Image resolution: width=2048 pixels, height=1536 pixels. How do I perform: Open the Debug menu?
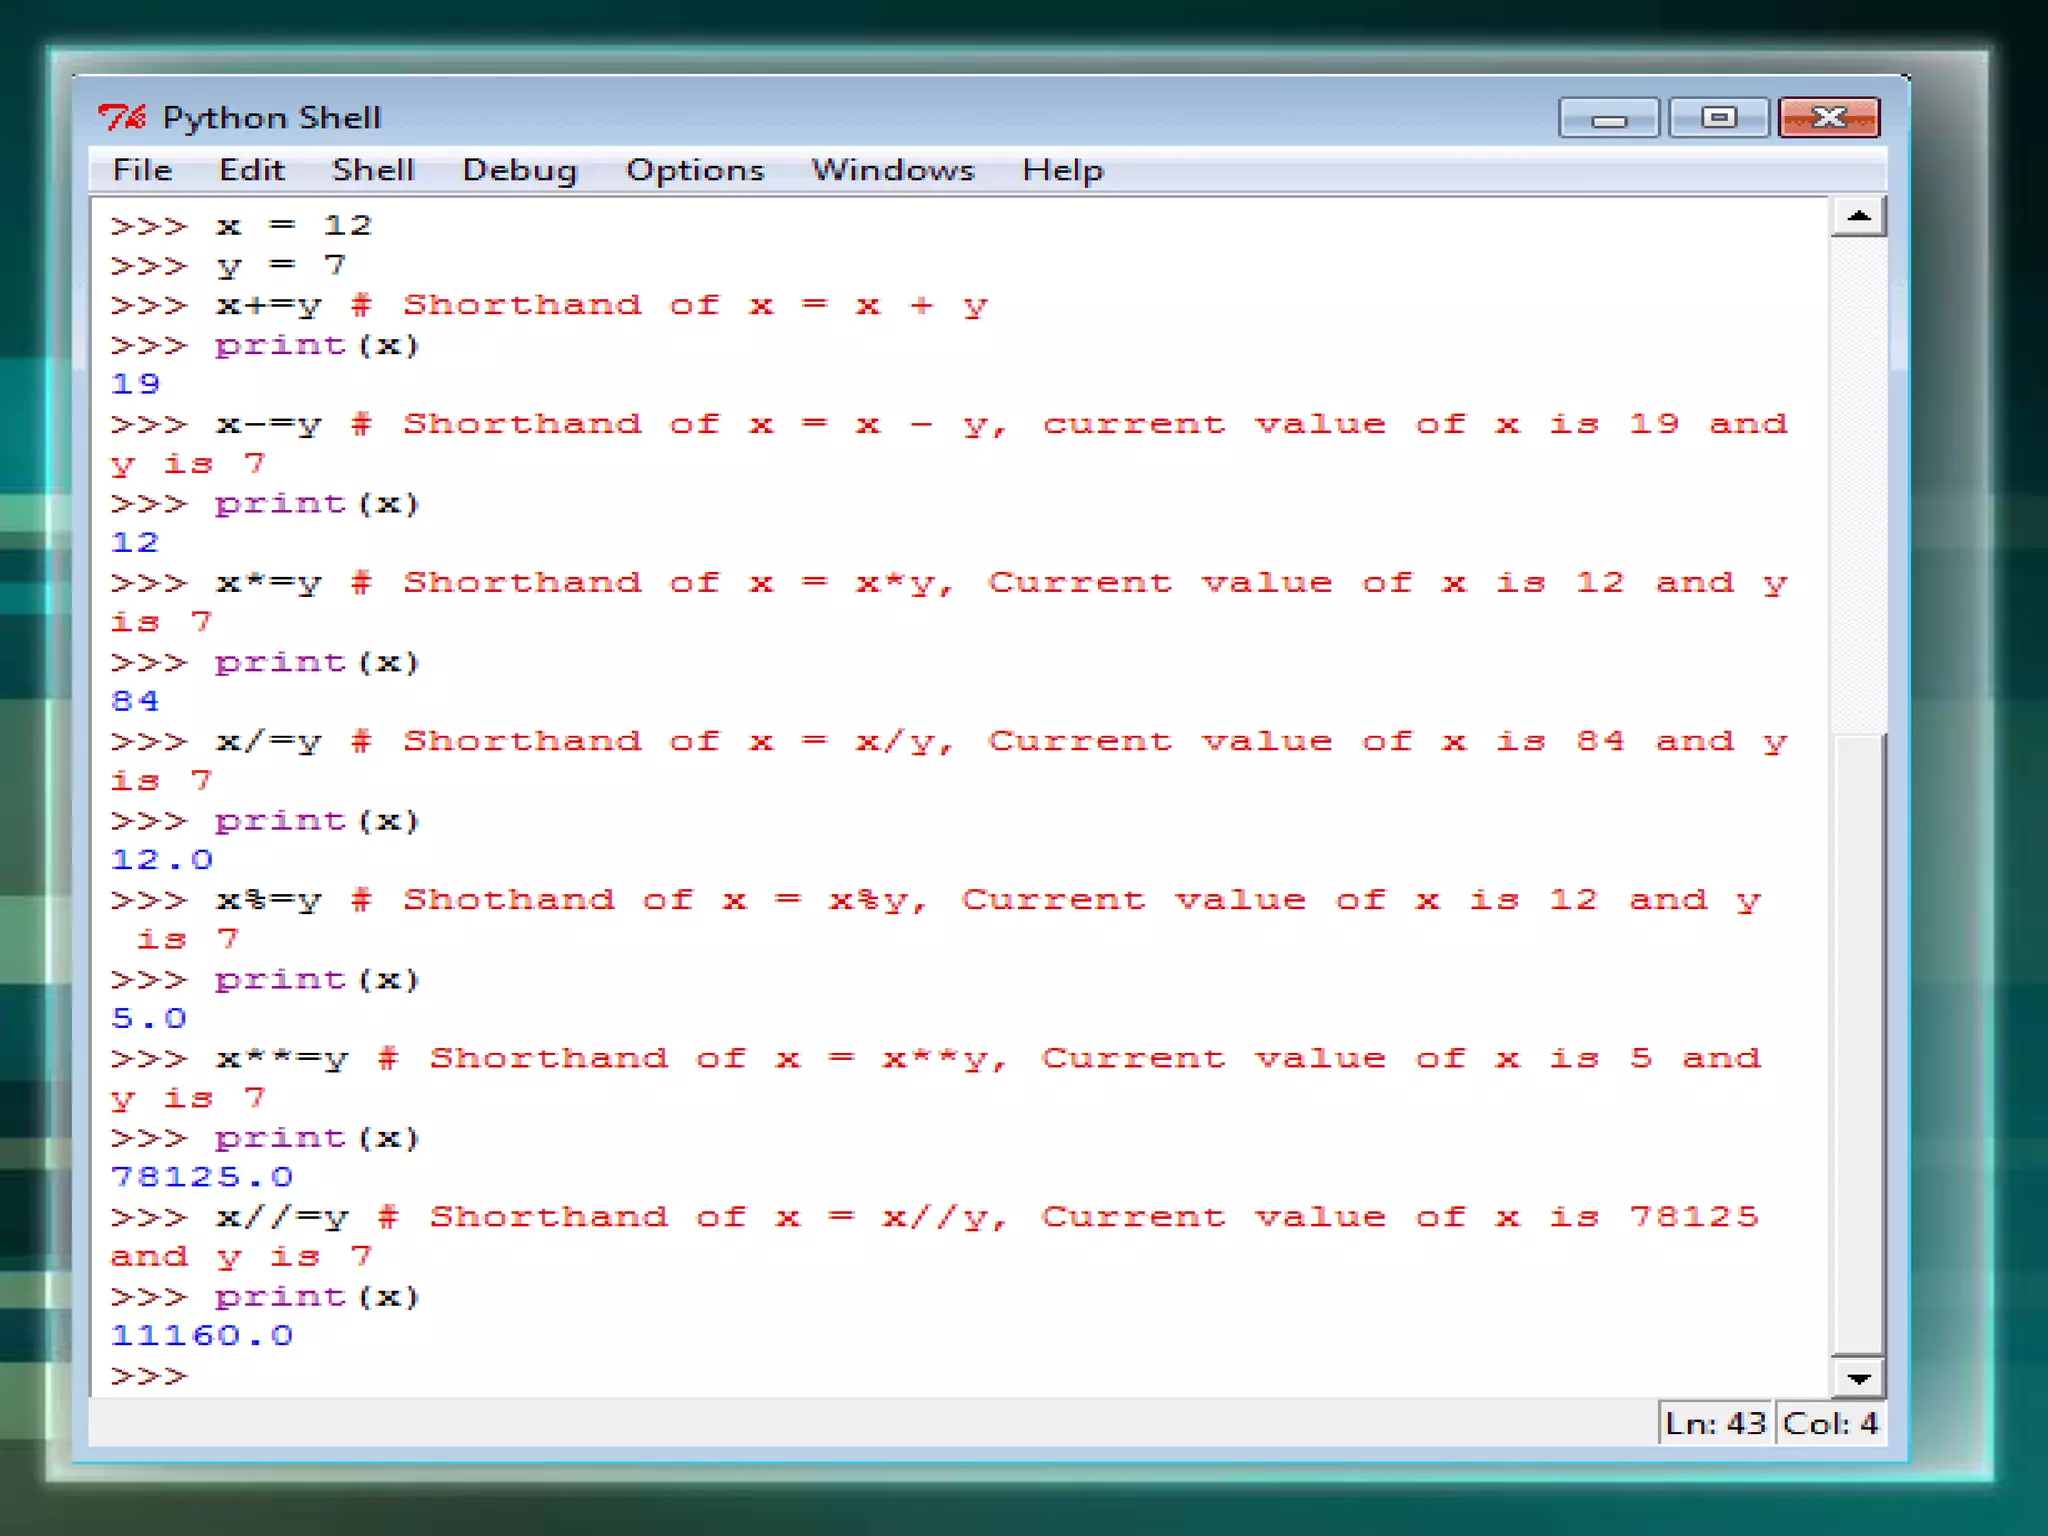coord(519,170)
